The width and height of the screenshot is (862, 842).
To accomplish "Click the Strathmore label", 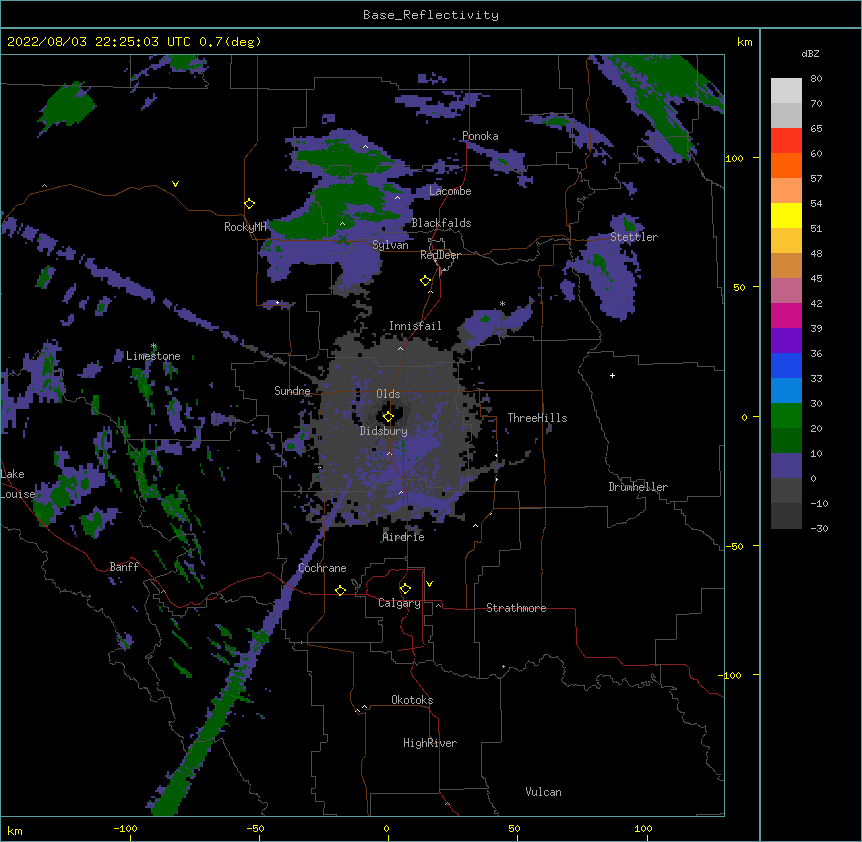I will (516, 608).
